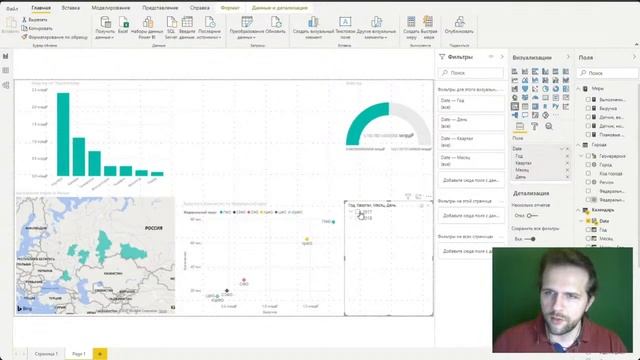This screenshot has height=360, width=640.
Task: Expand the Date hierarchy in Fields
Action: tap(582, 221)
